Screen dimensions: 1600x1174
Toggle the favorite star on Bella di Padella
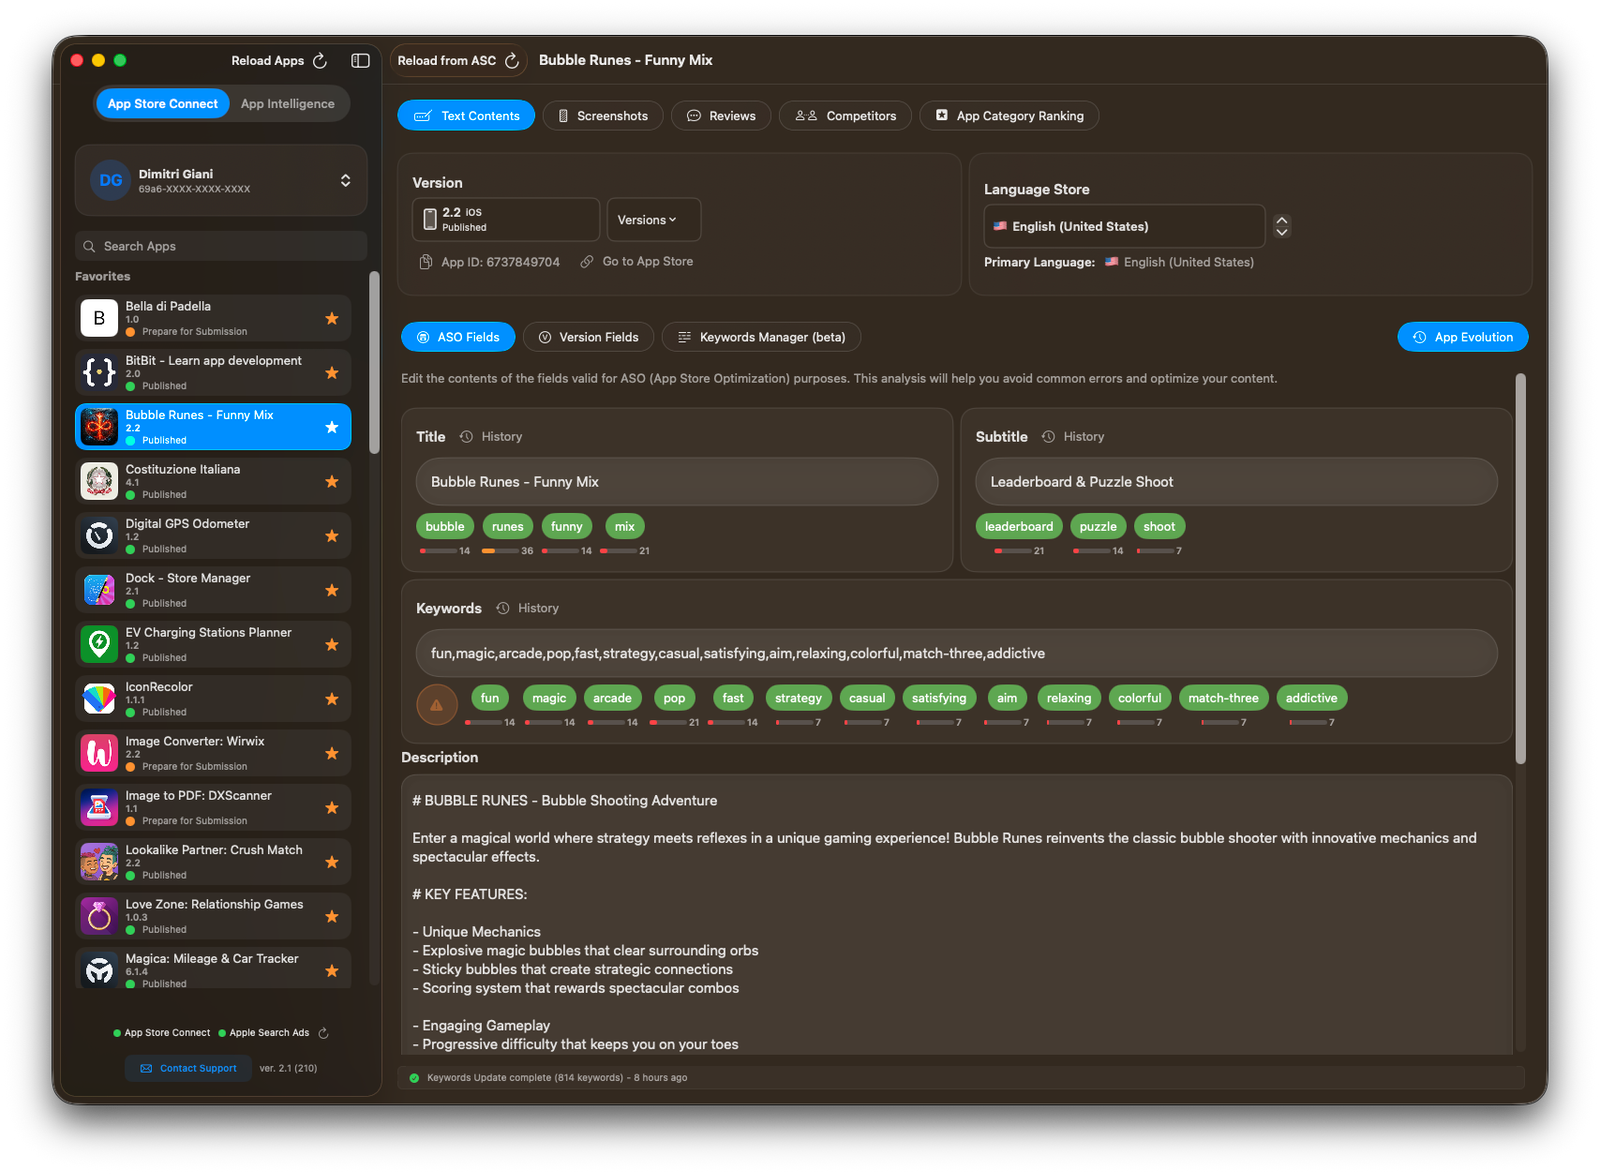point(331,317)
